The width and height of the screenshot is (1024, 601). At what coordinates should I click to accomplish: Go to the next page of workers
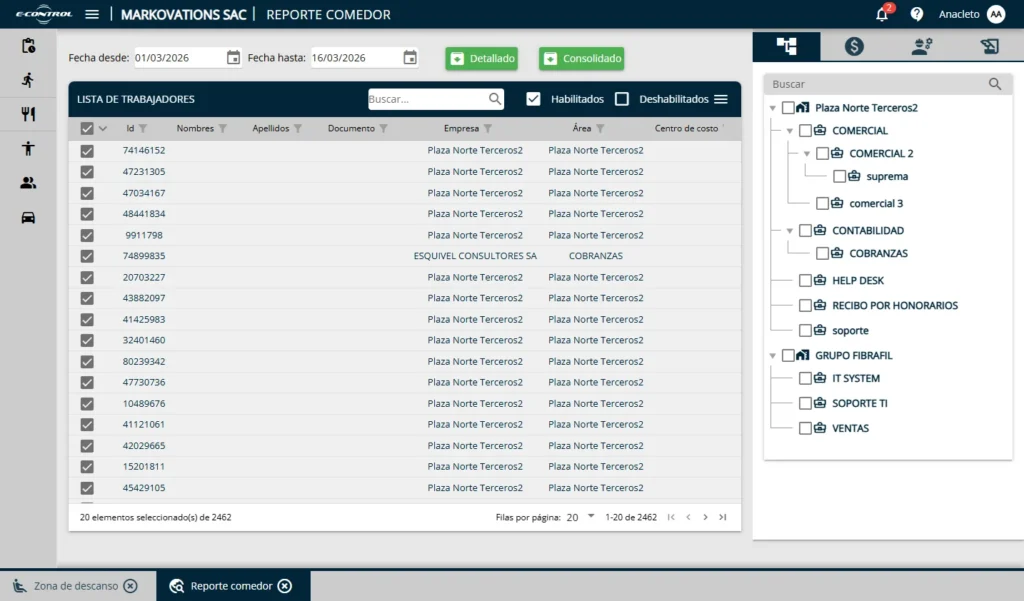coord(705,517)
